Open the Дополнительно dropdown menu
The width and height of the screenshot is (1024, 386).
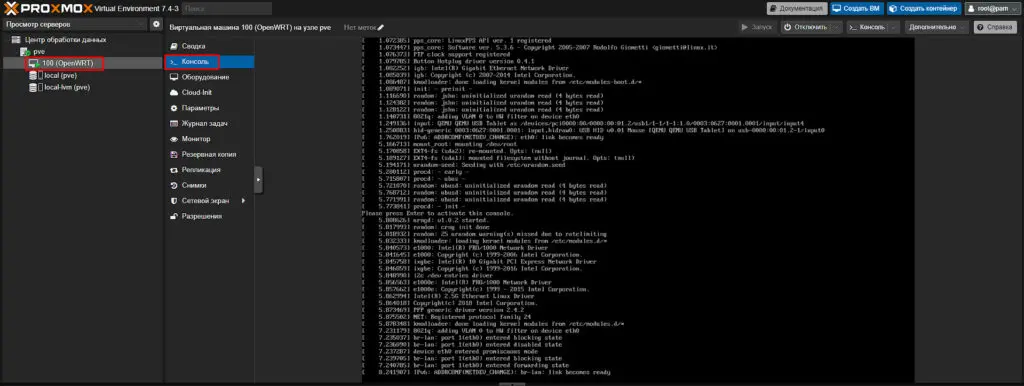[x=937, y=27]
